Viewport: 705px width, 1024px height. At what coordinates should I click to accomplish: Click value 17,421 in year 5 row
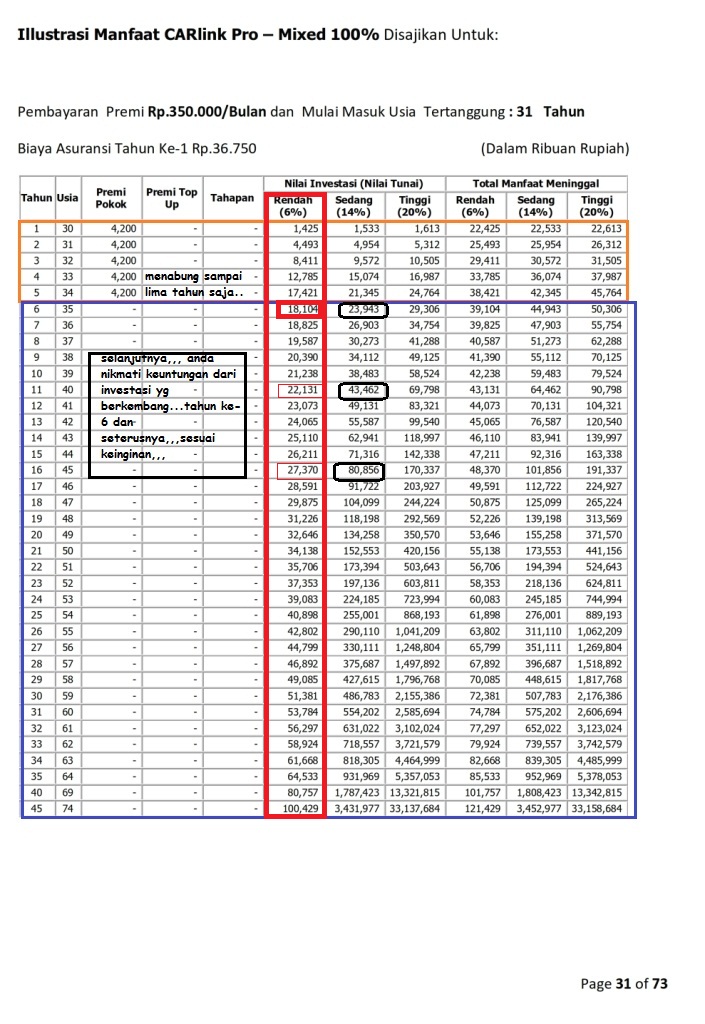[303, 293]
